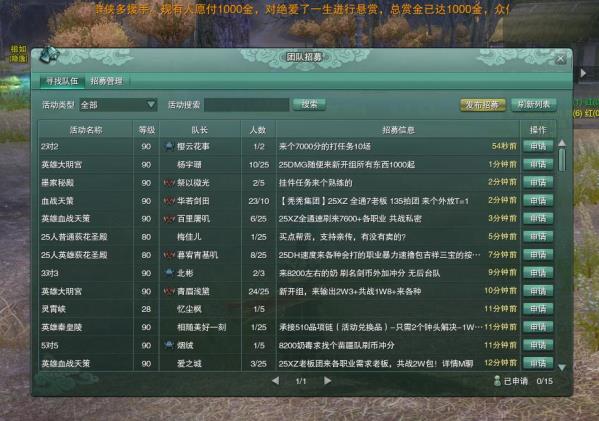Viewport: 599px width, 421px height.
Task: Click the 刷新列表 button
Action: pos(534,105)
